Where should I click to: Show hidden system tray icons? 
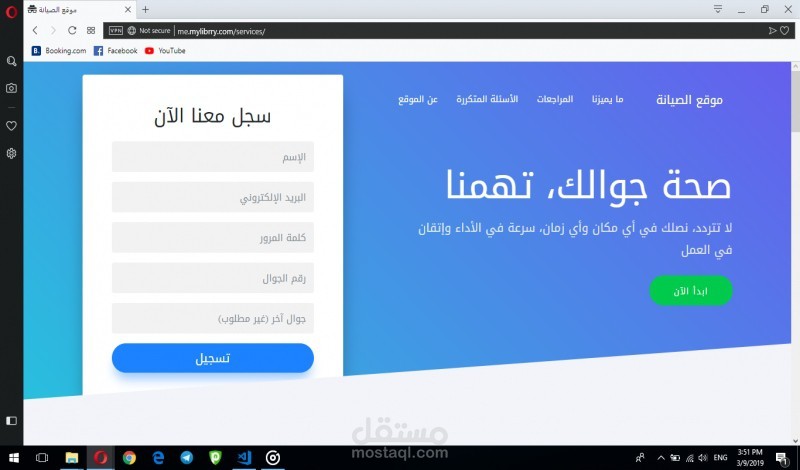point(661,458)
